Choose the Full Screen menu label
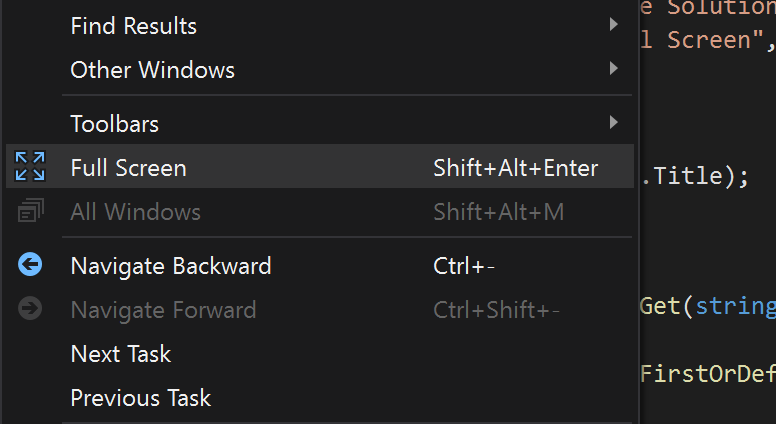Screen dimensions: 776x424 tap(129, 168)
